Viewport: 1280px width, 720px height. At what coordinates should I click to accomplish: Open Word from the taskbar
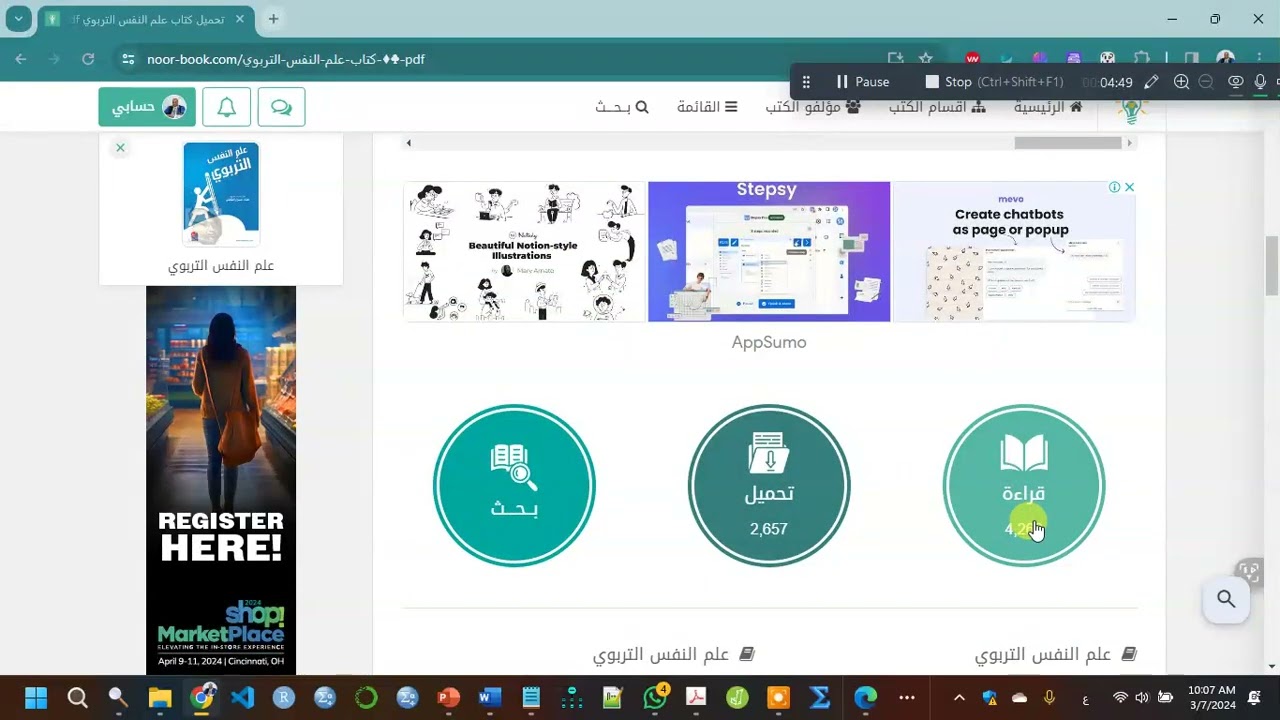490,697
